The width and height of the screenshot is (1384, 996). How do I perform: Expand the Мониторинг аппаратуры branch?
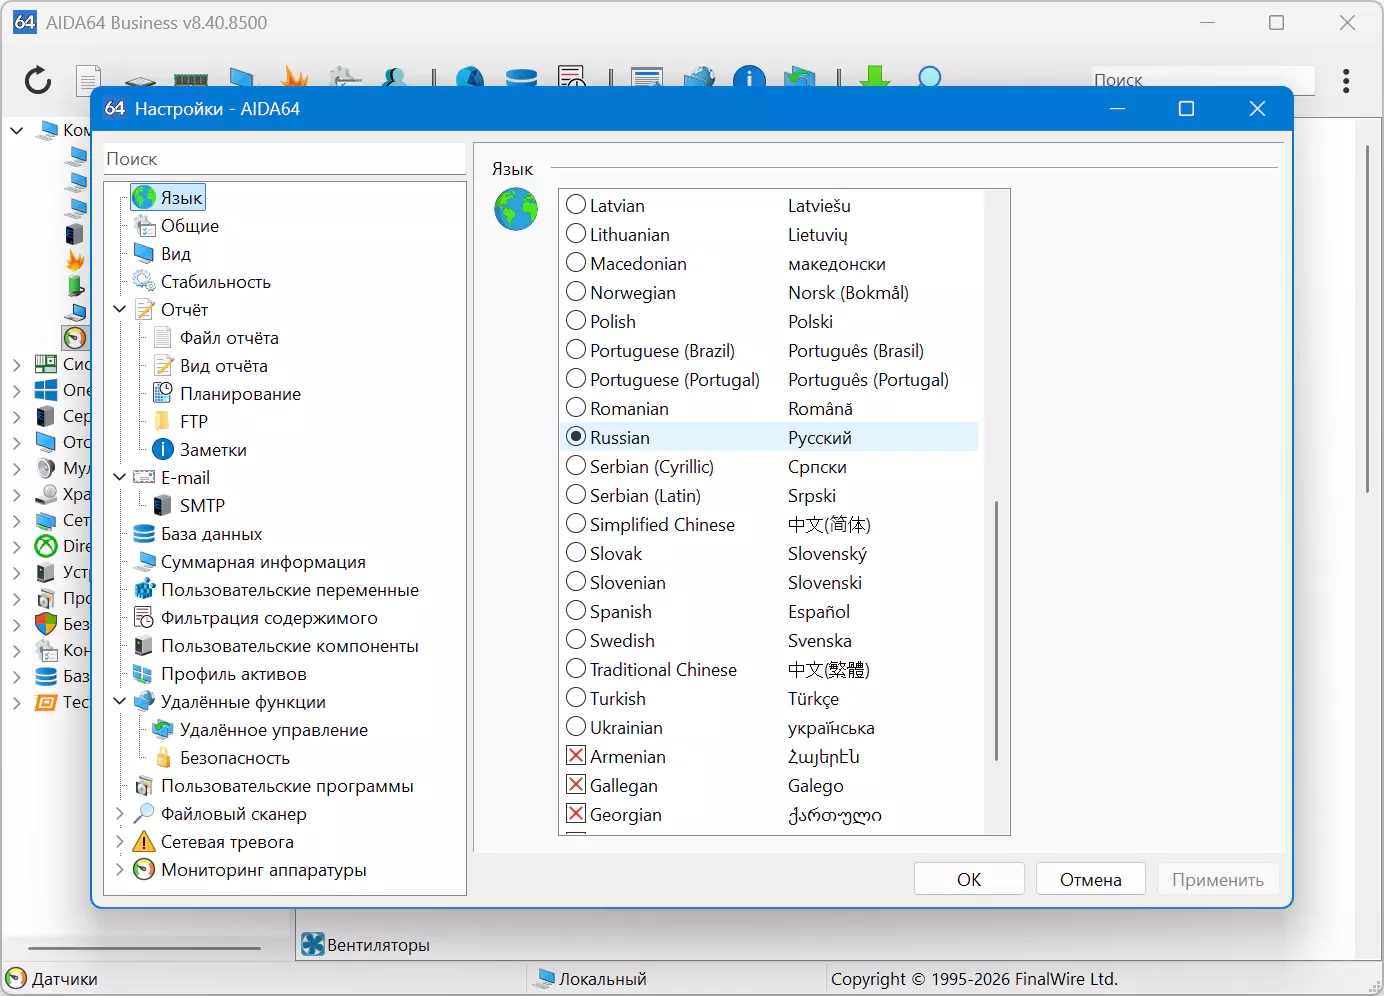click(x=120, y=870)
